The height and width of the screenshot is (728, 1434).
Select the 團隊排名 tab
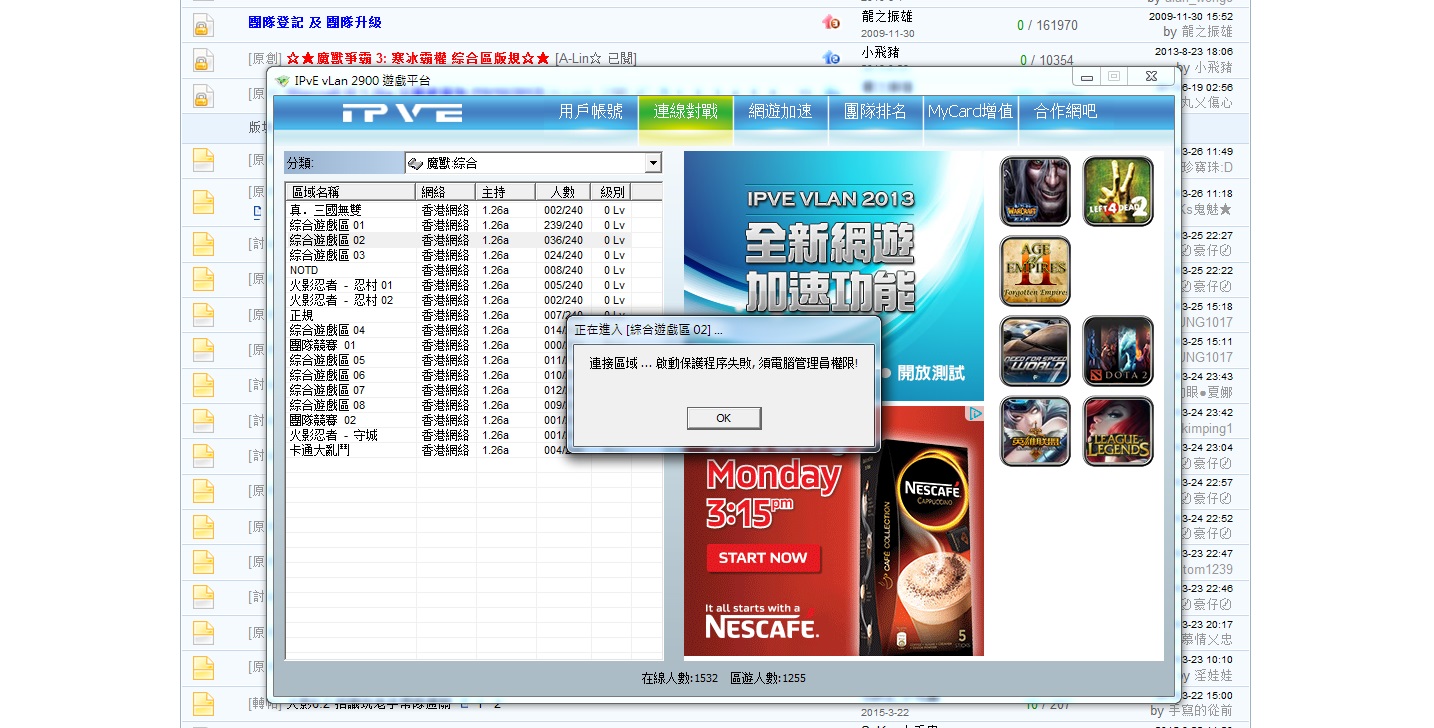pyautogui.click(x=875, y=112)
